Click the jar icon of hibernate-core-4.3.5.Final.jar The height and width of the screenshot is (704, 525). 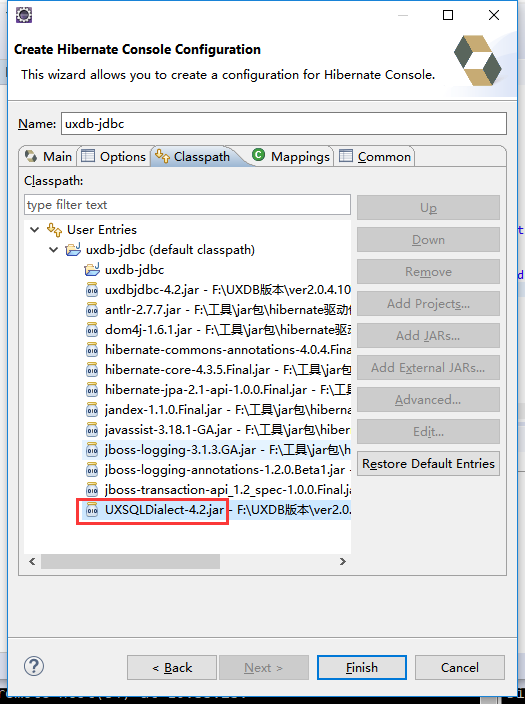pyautogui.click(x=92, y=370)
